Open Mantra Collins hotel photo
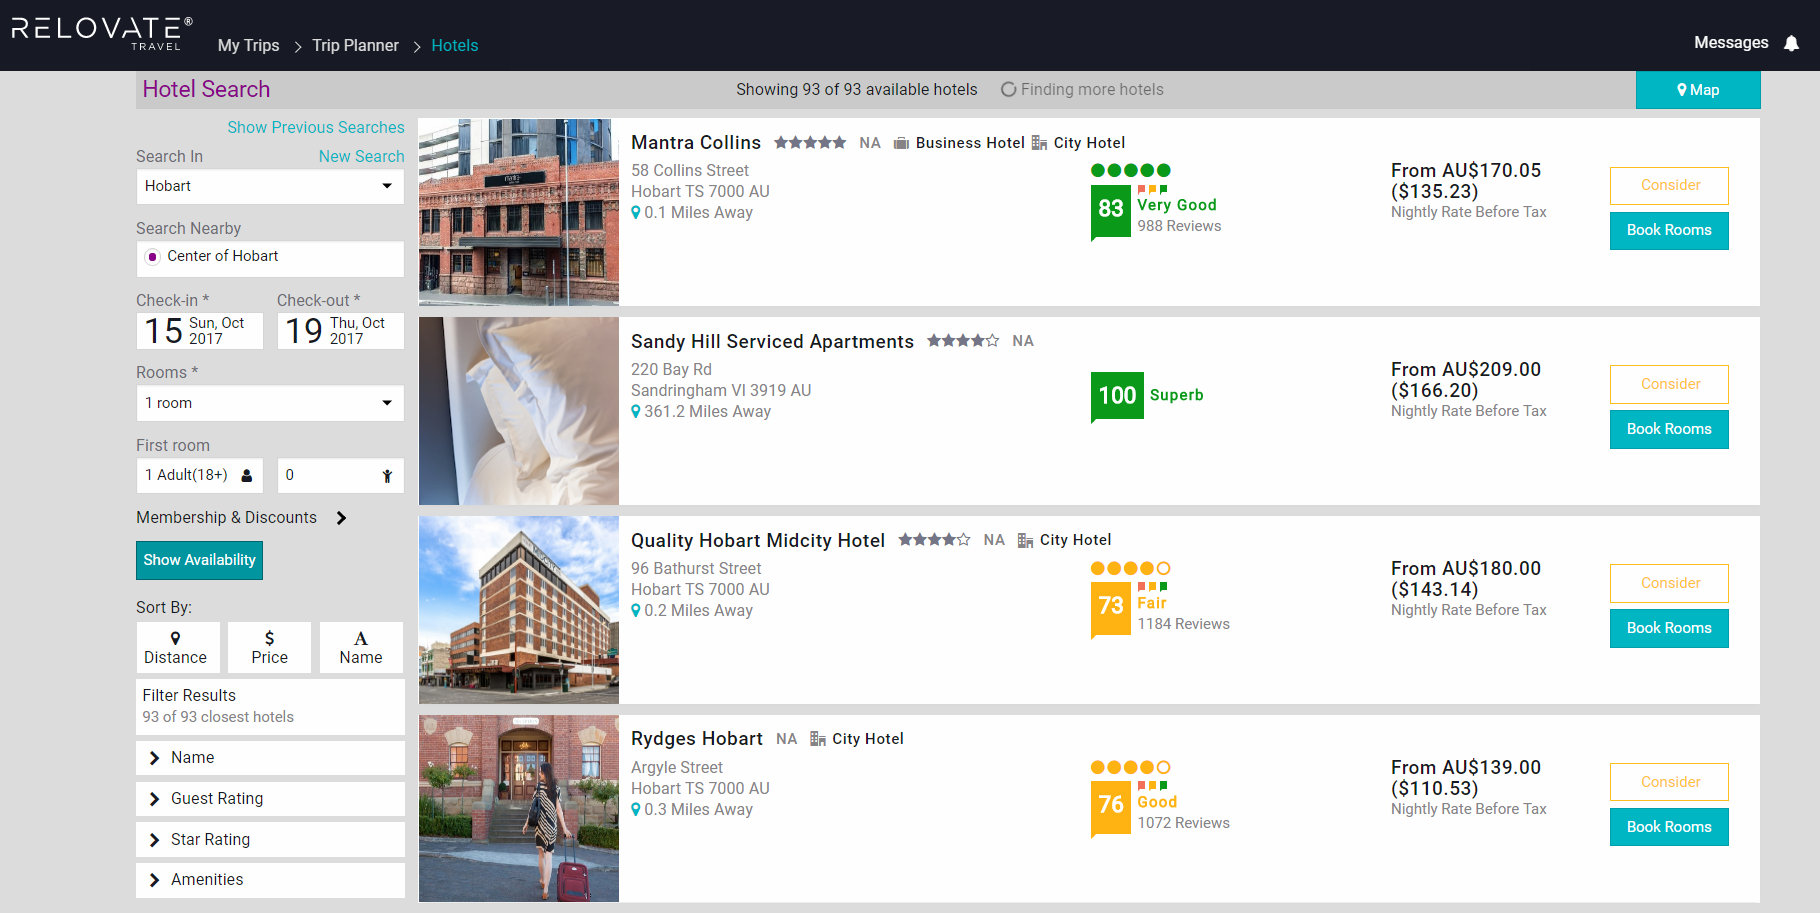The height and width of the screenshot is (913, 1820). coord(519,213)
